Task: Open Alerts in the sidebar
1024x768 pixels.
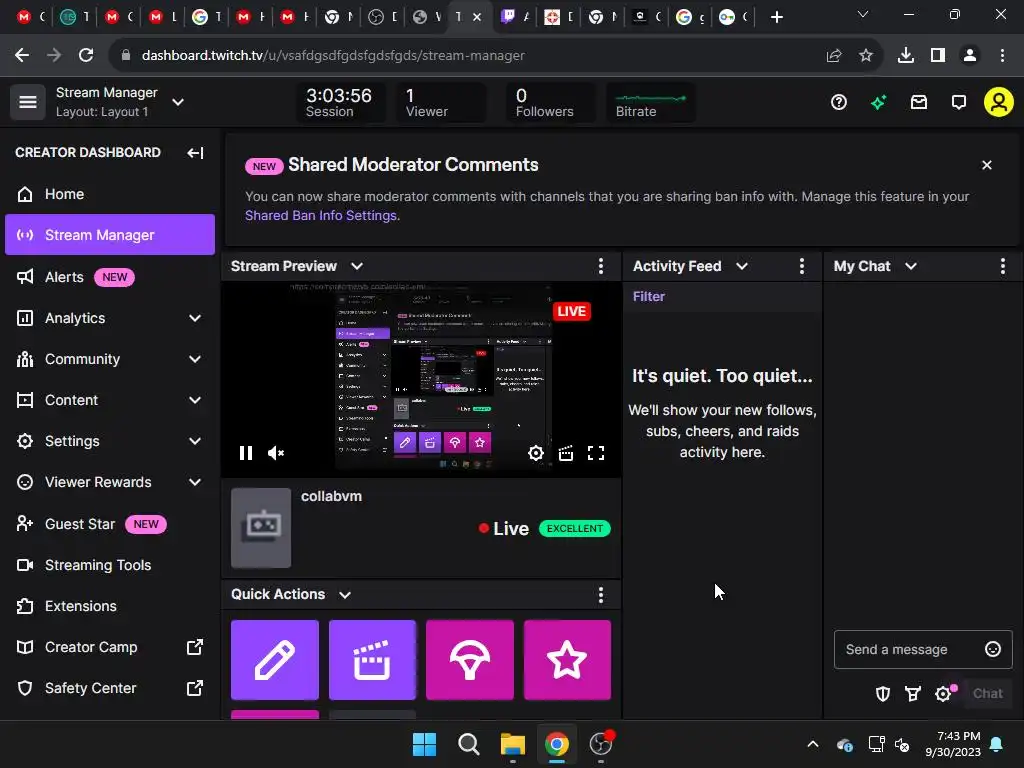Action: (x=110, y=277)
